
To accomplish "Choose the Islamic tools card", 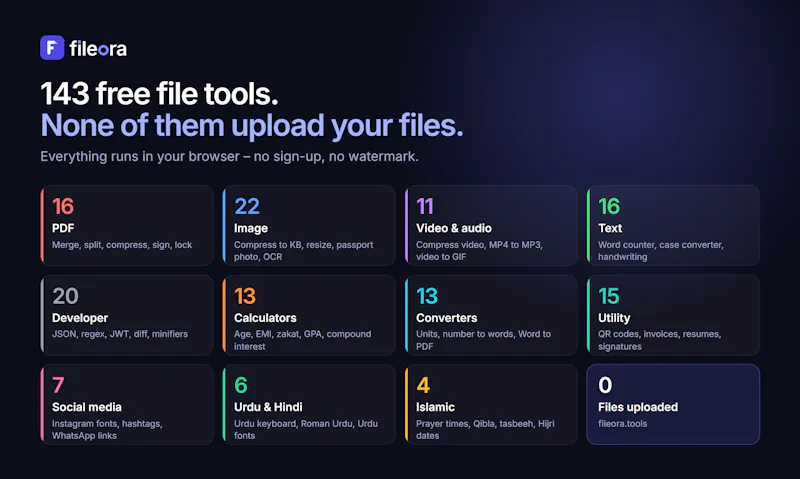I will click(491, 405).
